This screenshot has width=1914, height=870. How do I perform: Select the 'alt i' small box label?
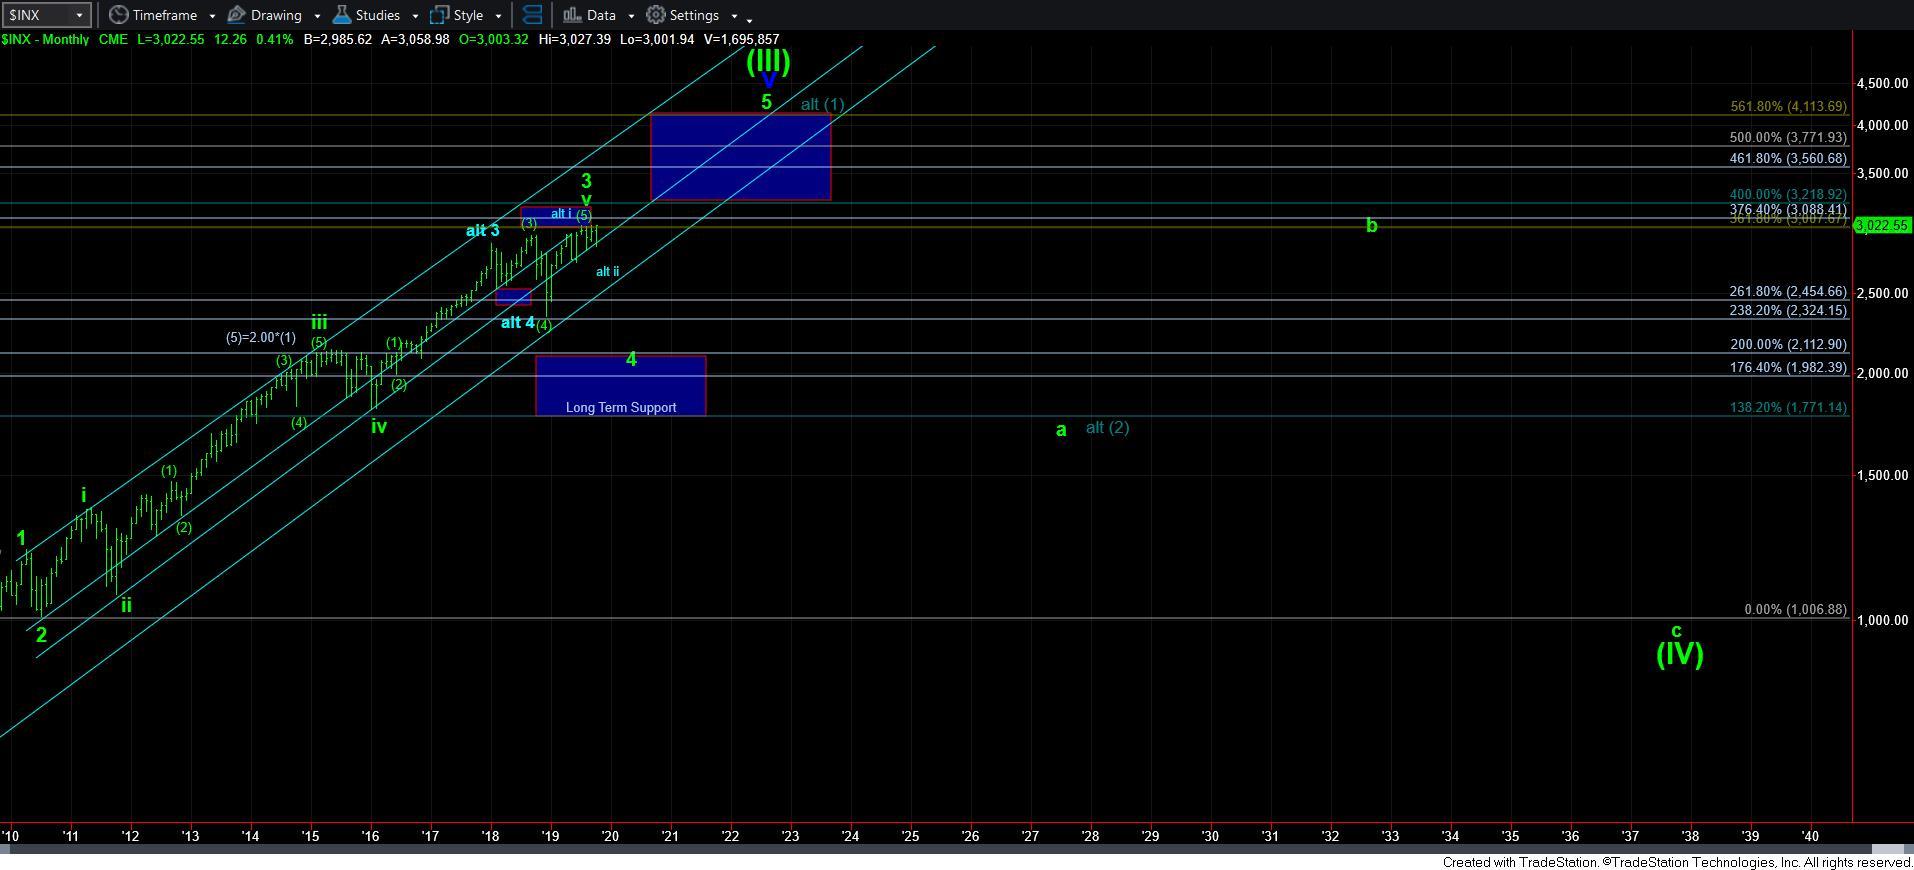click(561, 214)
